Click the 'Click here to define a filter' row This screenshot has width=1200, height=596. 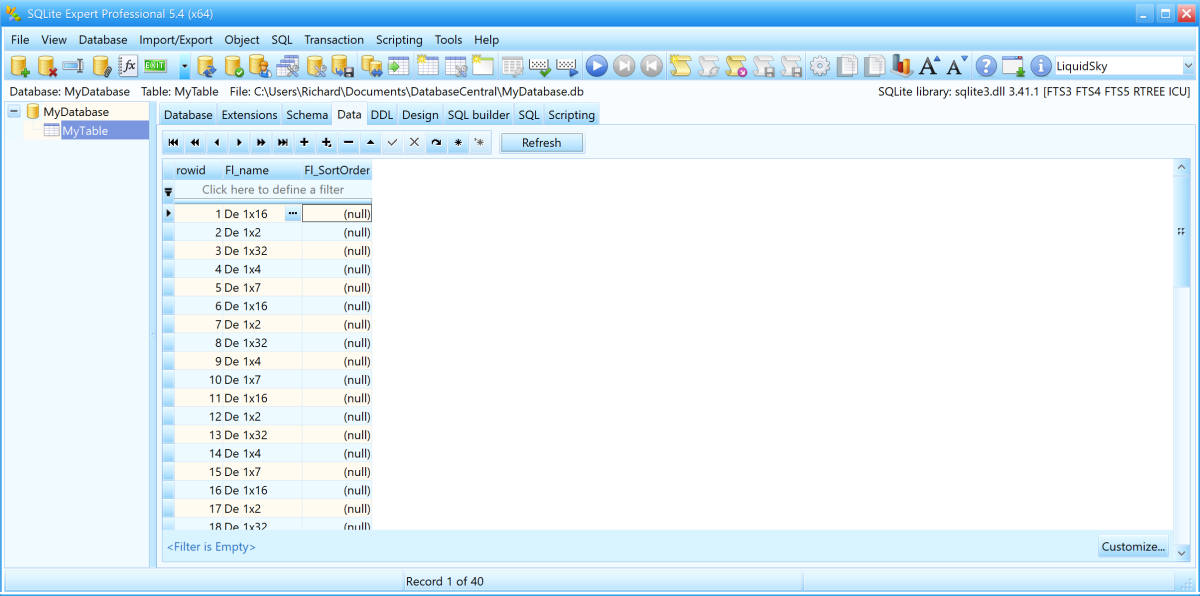(273, 190)
